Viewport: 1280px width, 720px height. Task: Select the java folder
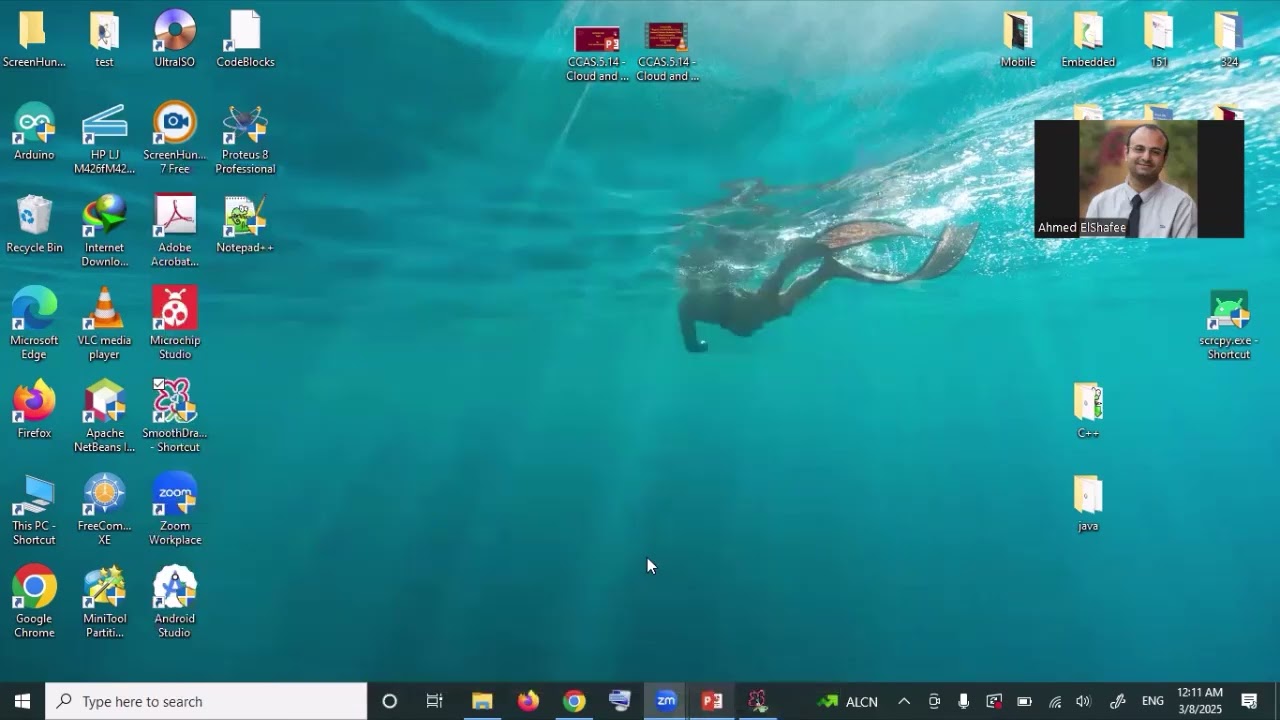click(x=1088, y=503)
